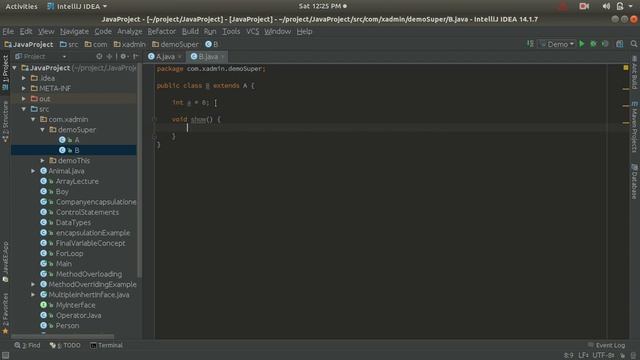Open Search Everywhere magnifier icon
The height and width of the screenshot is (360, 640).
pos(633,44)
